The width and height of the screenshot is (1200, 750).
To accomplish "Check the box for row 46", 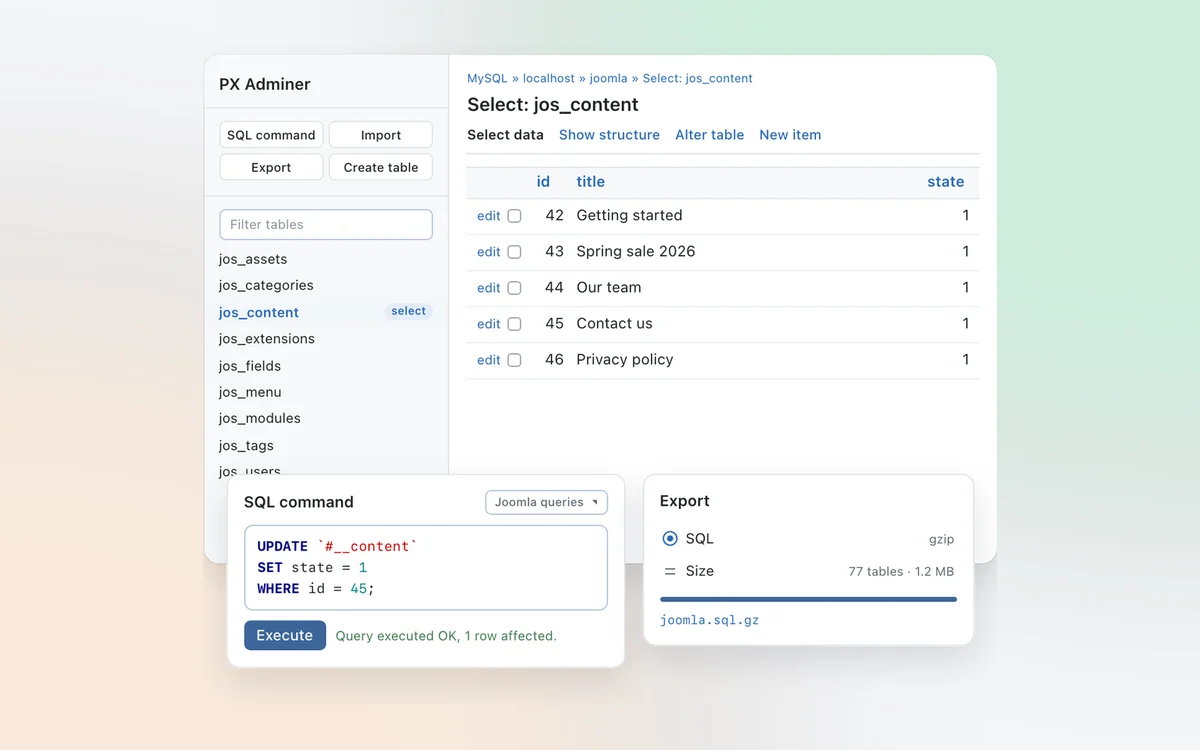I will (x=514, y=360).
